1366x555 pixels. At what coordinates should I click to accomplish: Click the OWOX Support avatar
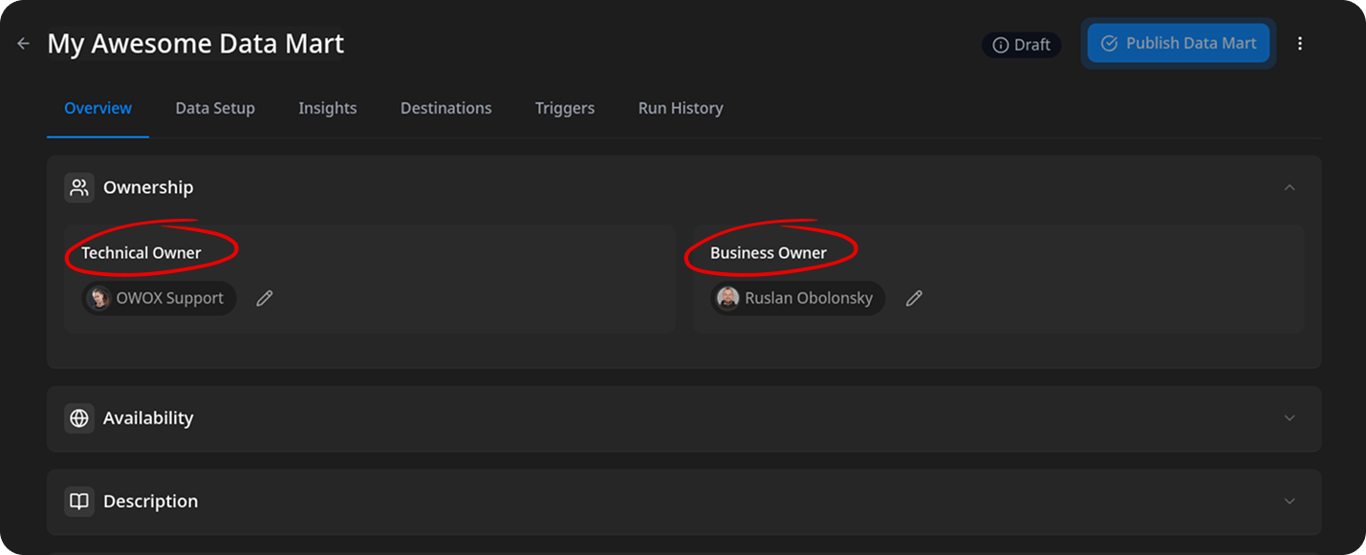[99, 298]
